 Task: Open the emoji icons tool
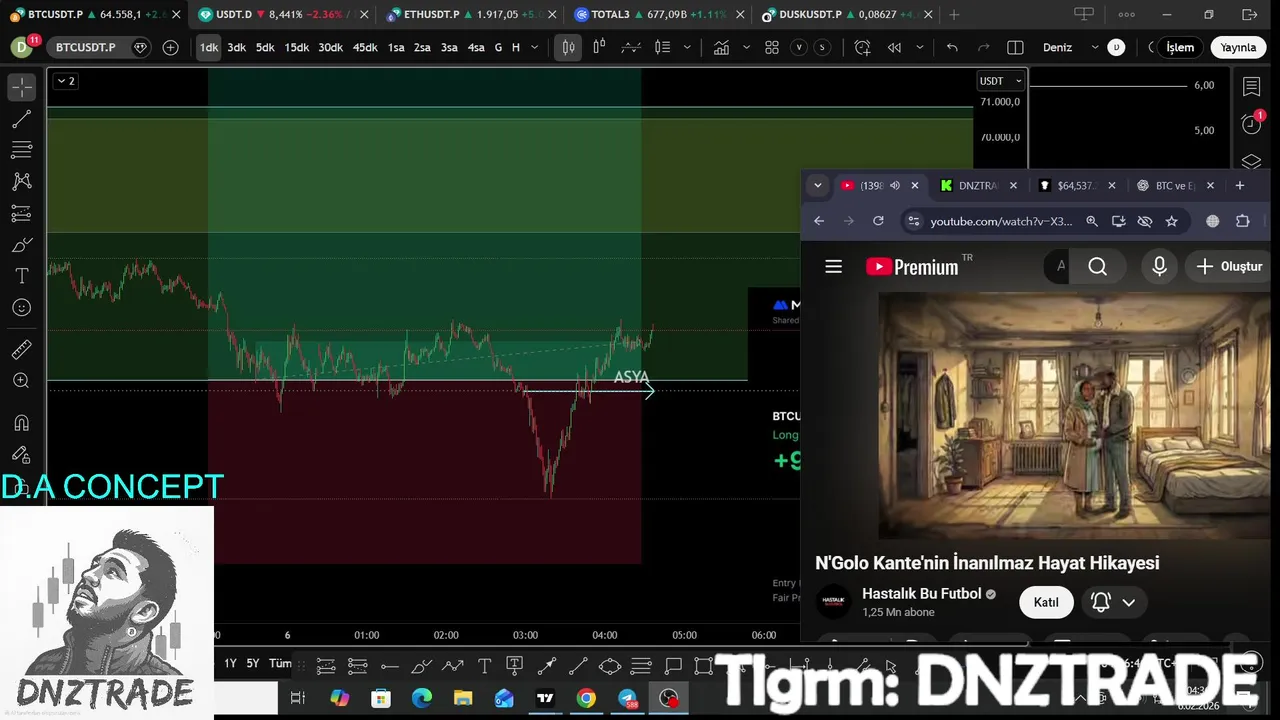[21, 308]
